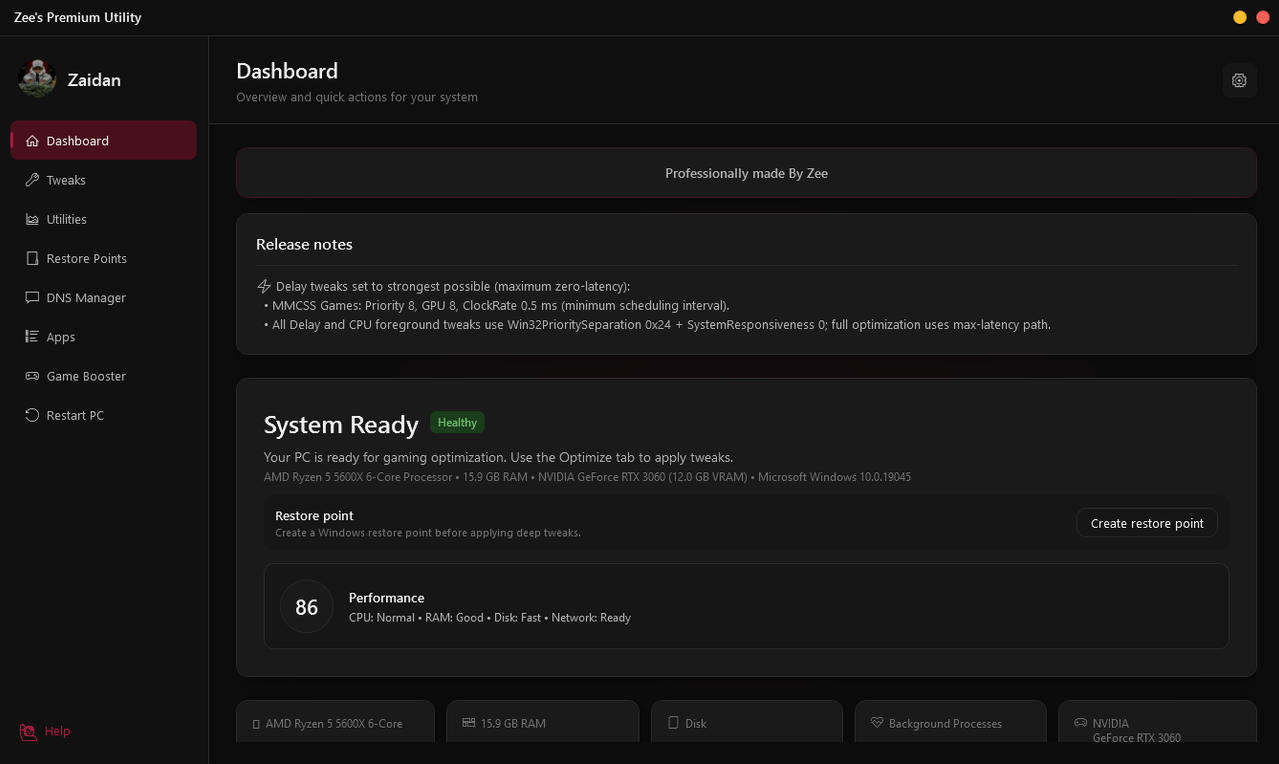Click the heart icon on Background Processes

click(x=877, y=723)
